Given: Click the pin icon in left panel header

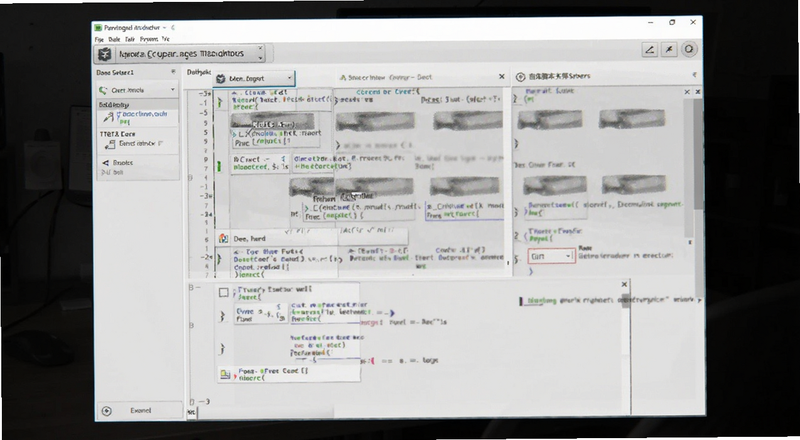Looking at the screenshot, I should click(173, 72).
